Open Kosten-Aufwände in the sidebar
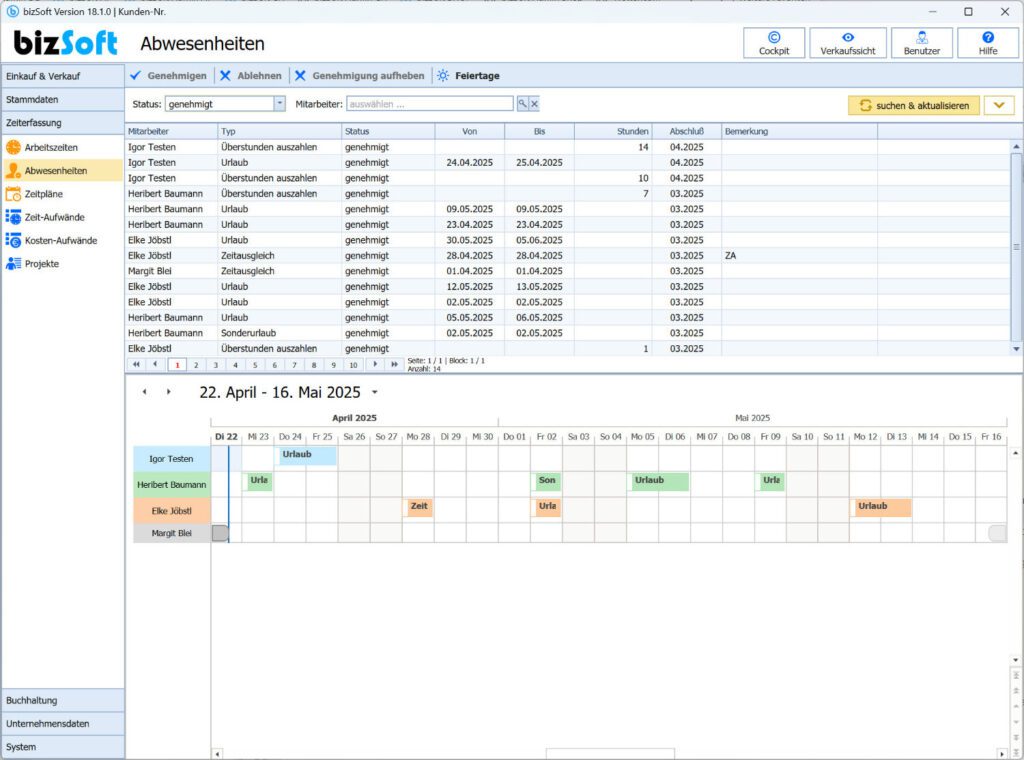 point(62,240)
